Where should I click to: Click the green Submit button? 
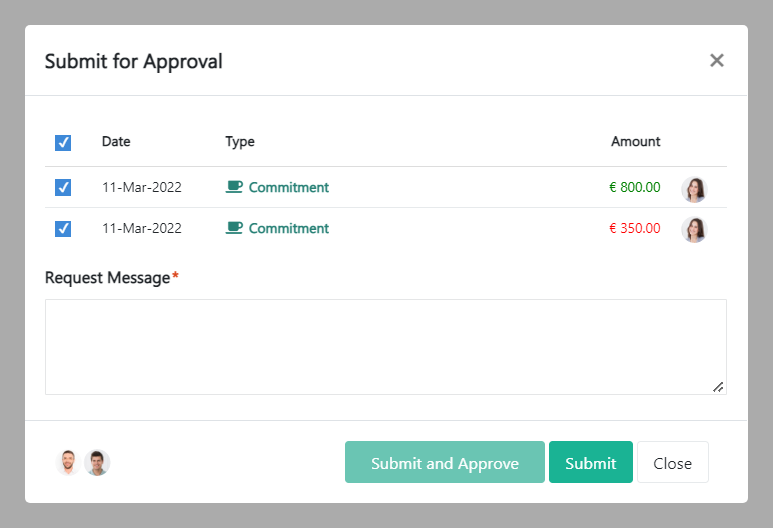(x=591, y=462)
